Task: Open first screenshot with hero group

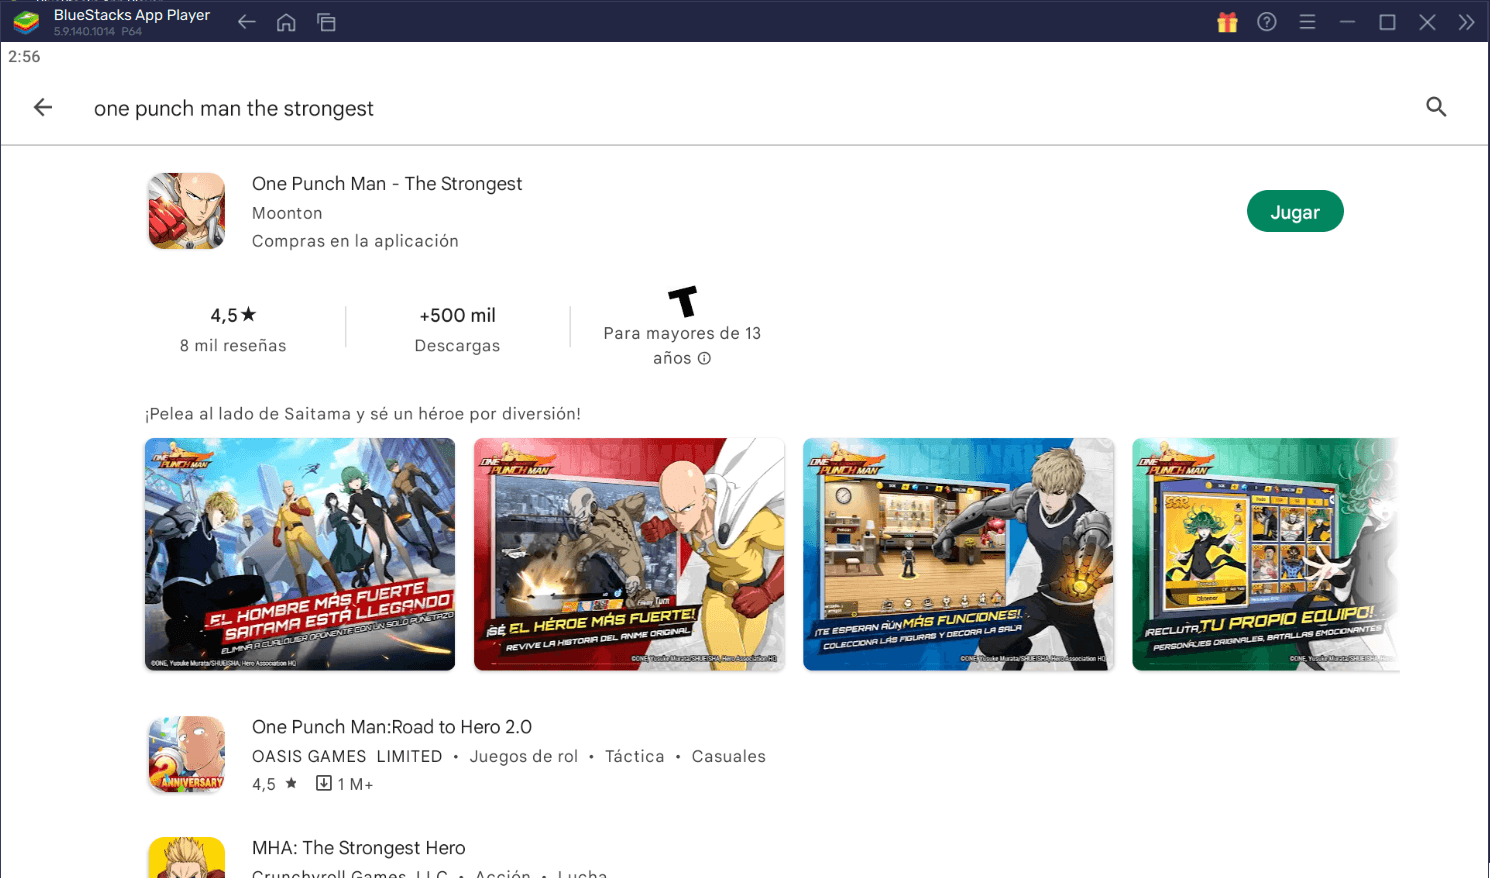Action: click(x=300, y=554)
